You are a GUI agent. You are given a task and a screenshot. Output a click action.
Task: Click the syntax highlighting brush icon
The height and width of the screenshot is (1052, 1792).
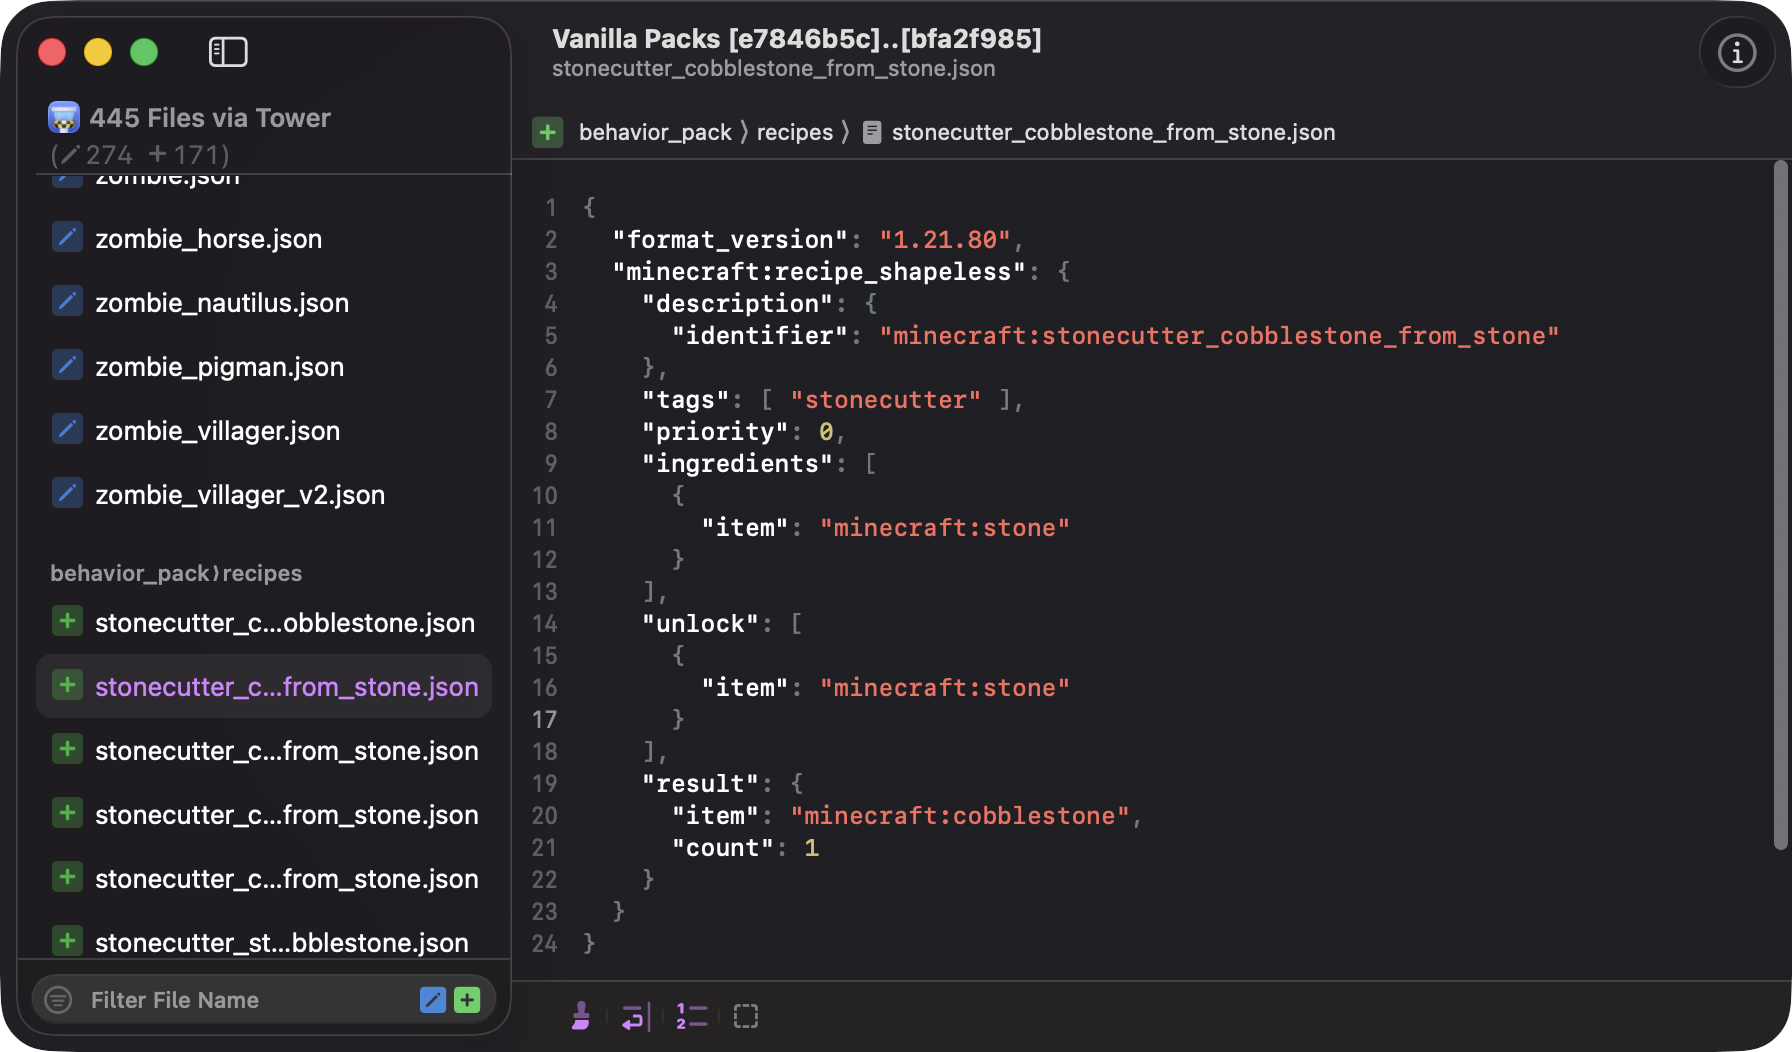[x=581, y=1016]
